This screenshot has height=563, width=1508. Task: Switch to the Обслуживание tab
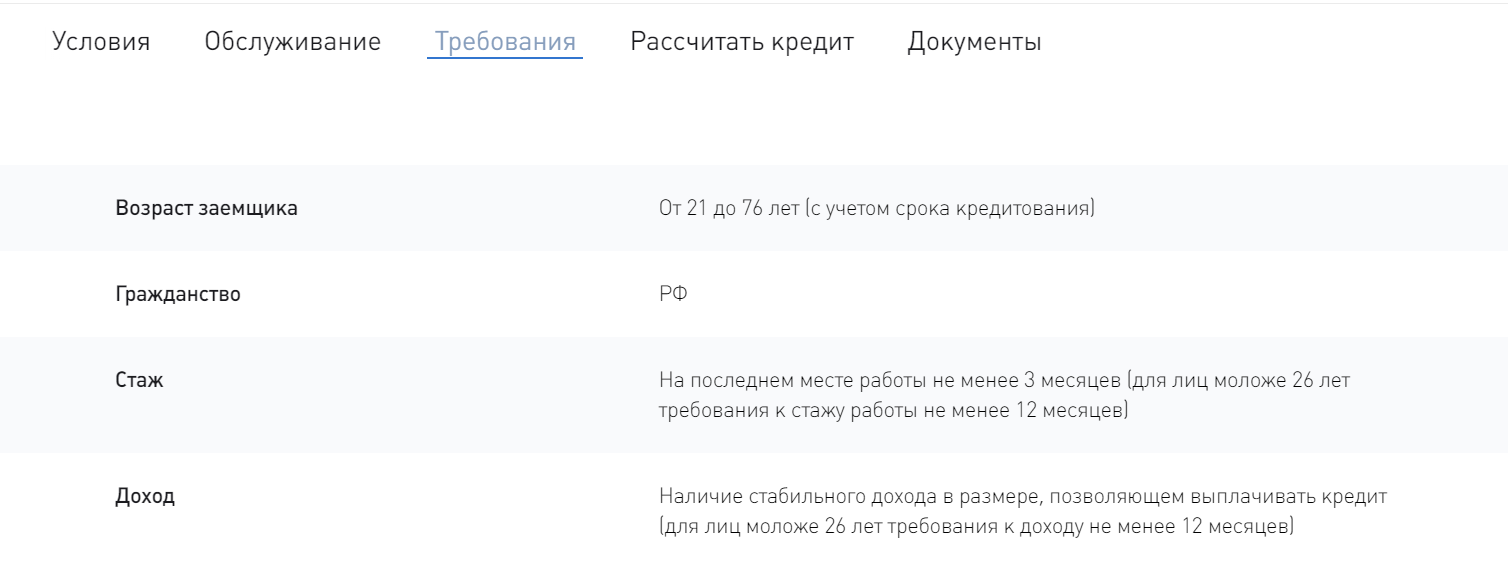(292, 42)
